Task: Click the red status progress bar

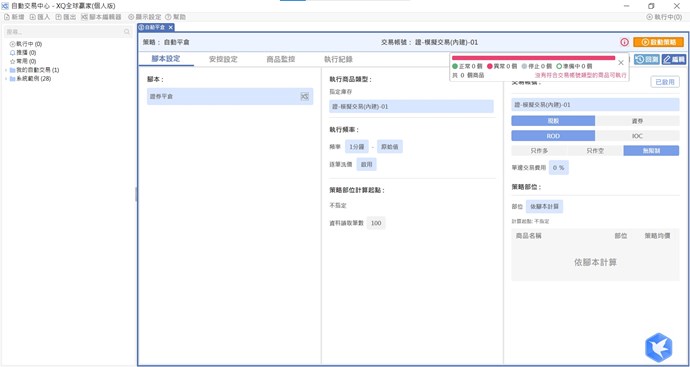Action: tap(533, 58)
